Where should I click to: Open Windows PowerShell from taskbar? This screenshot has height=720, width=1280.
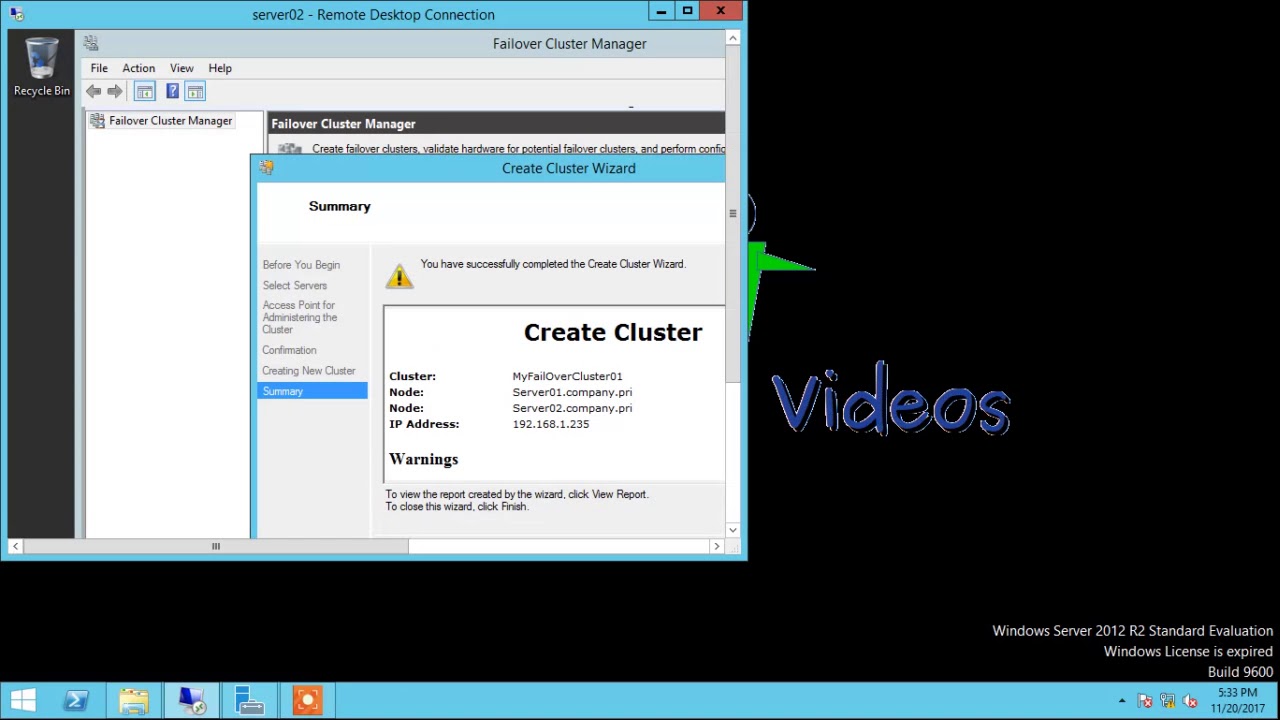[76, 701]
